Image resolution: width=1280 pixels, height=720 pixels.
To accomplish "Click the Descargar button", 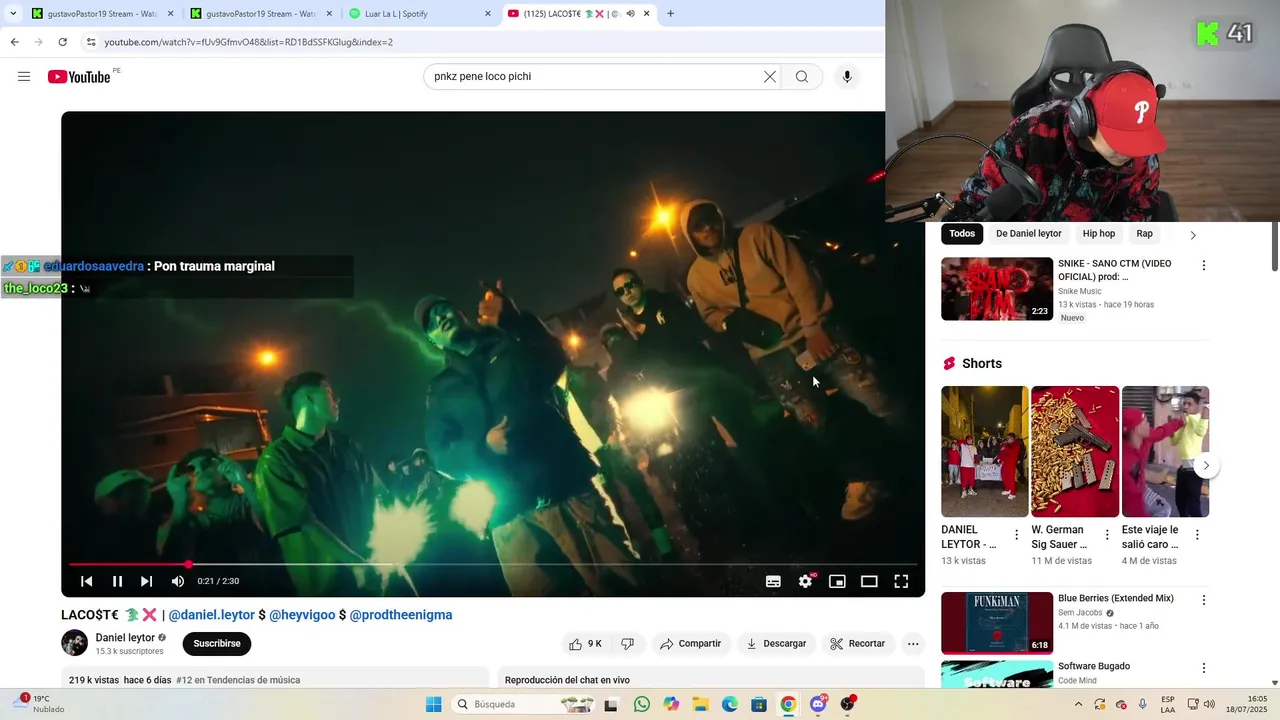I will 776,644.
